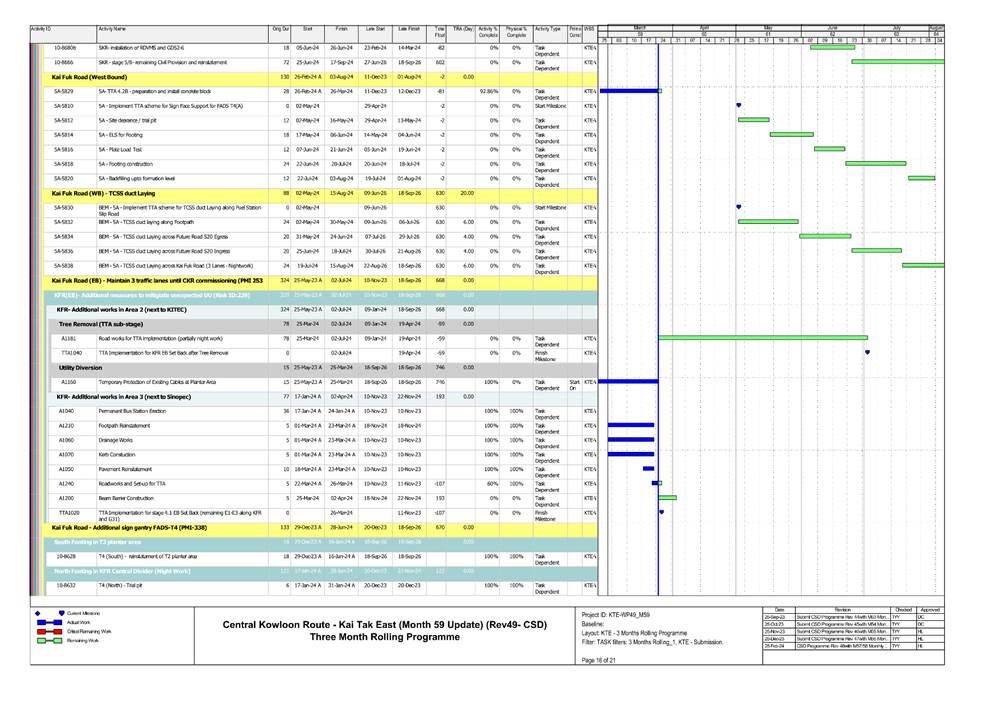Click the milestone diamond on the SA-5830 row
This screenshot has width=1001, height=708.
(739, 205)
